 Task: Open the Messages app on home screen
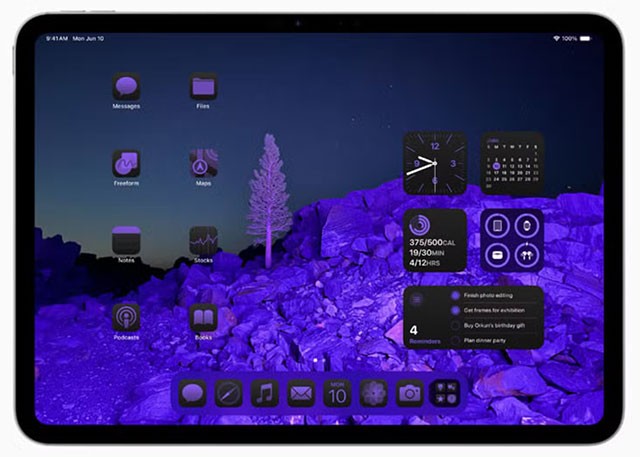[126, 86]
